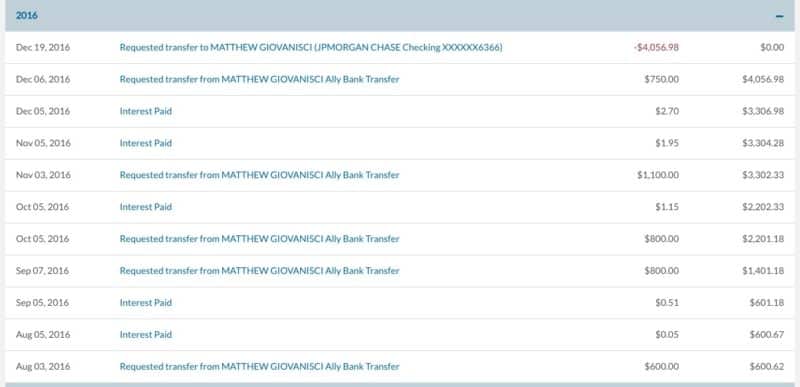This screenshot has height=387, width=800.
Task: Open the Ally Bank Transfer link with balance $2,201.18
Action: (259, 239)
